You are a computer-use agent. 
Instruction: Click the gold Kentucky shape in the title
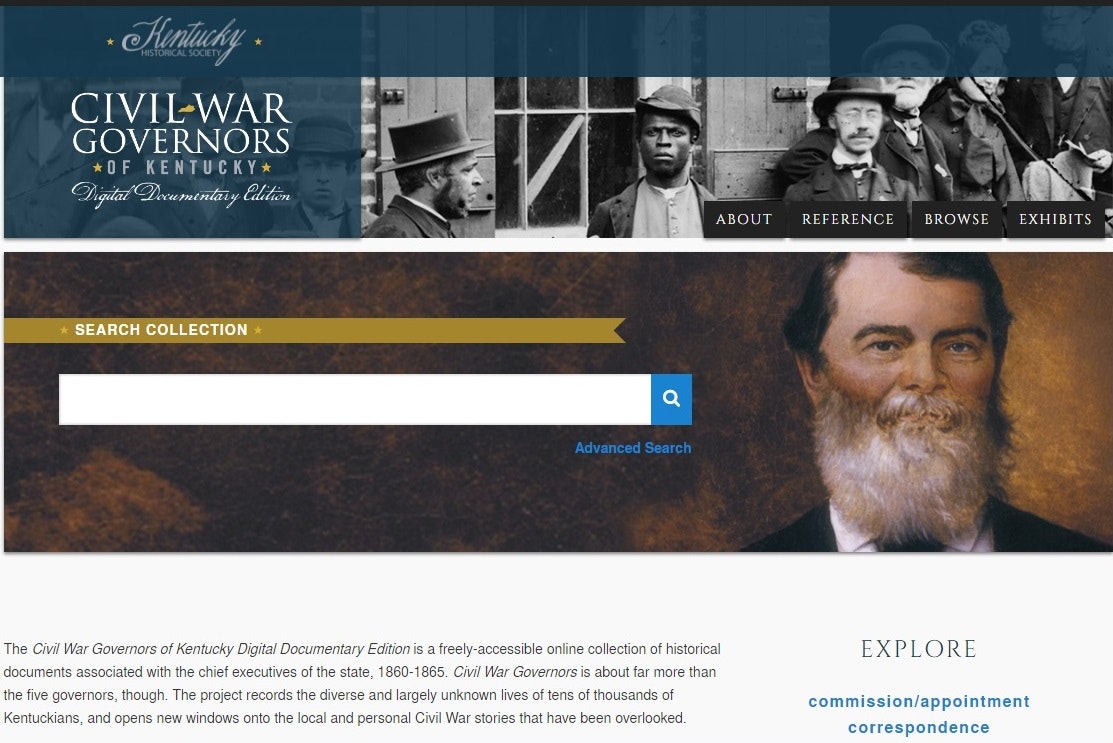pyautogui.click(x=187, y=109)
